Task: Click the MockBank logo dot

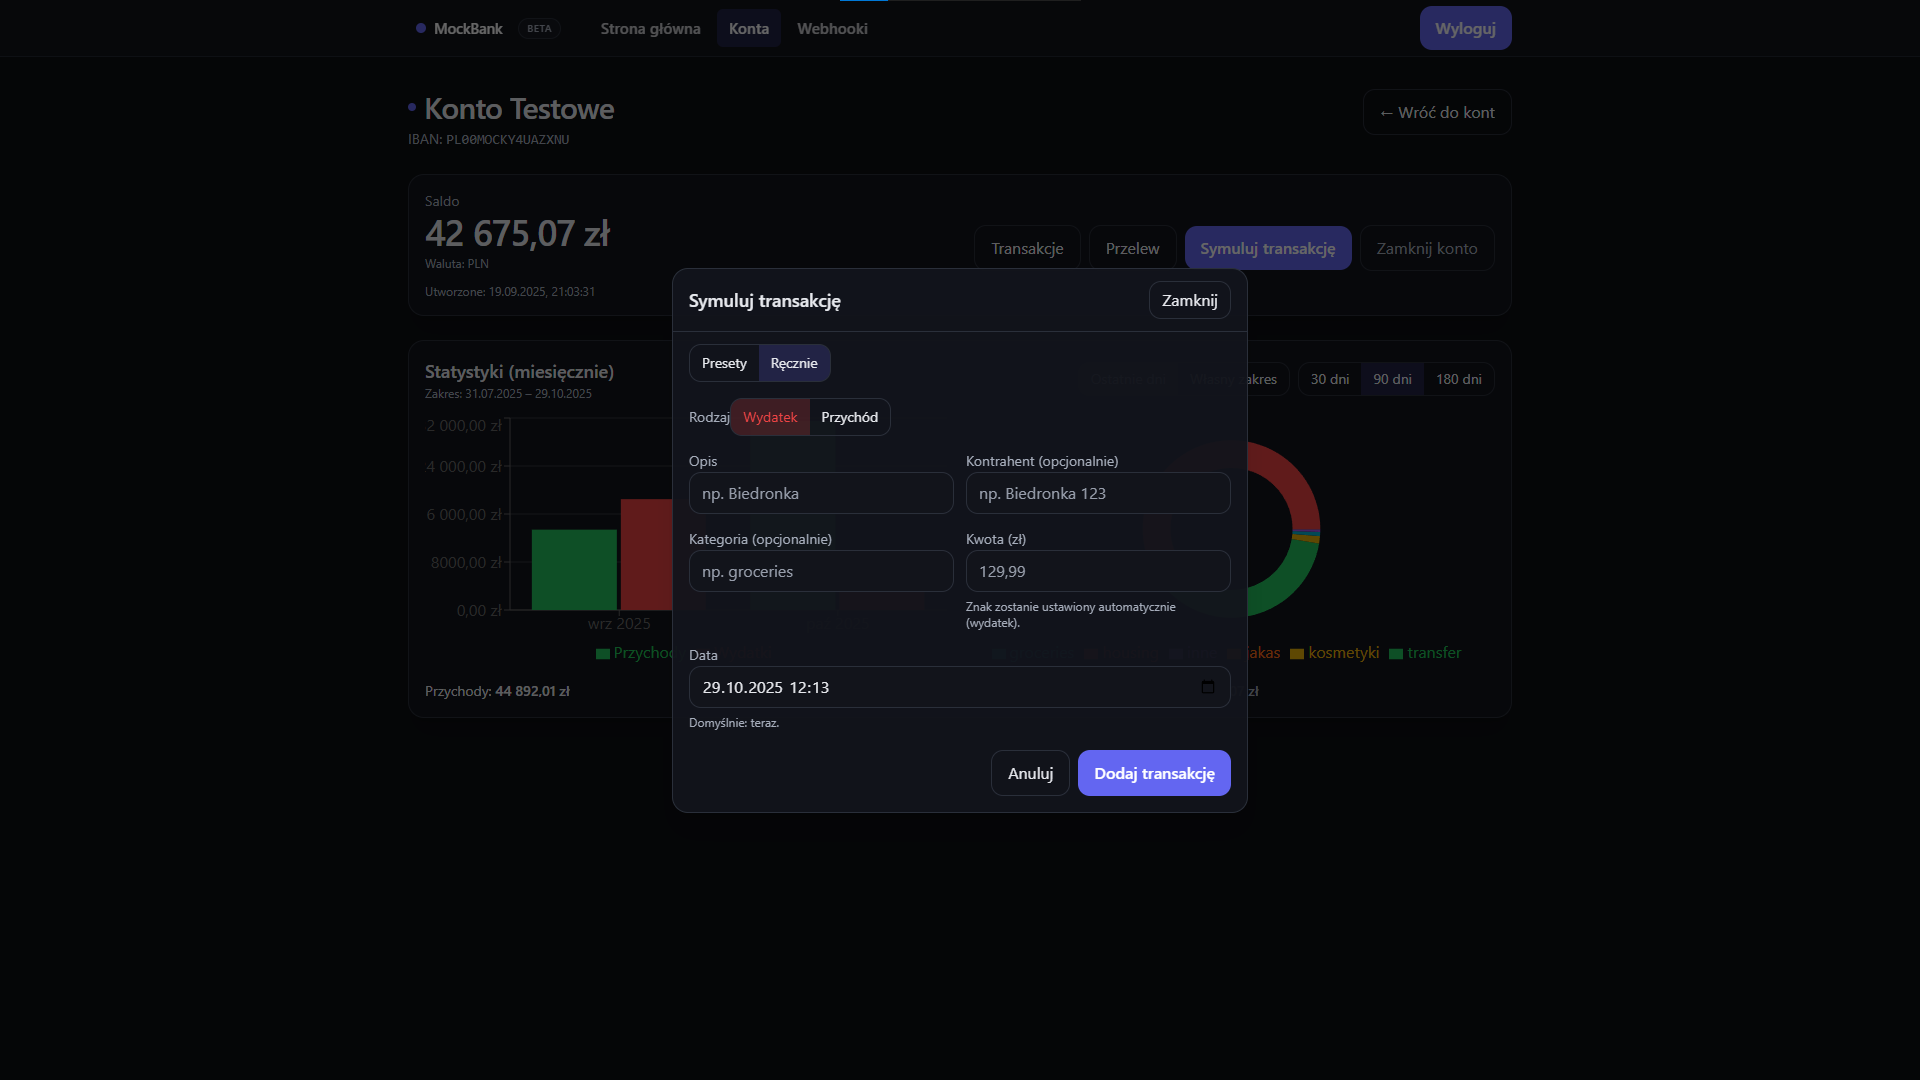Action: [421, 28]
